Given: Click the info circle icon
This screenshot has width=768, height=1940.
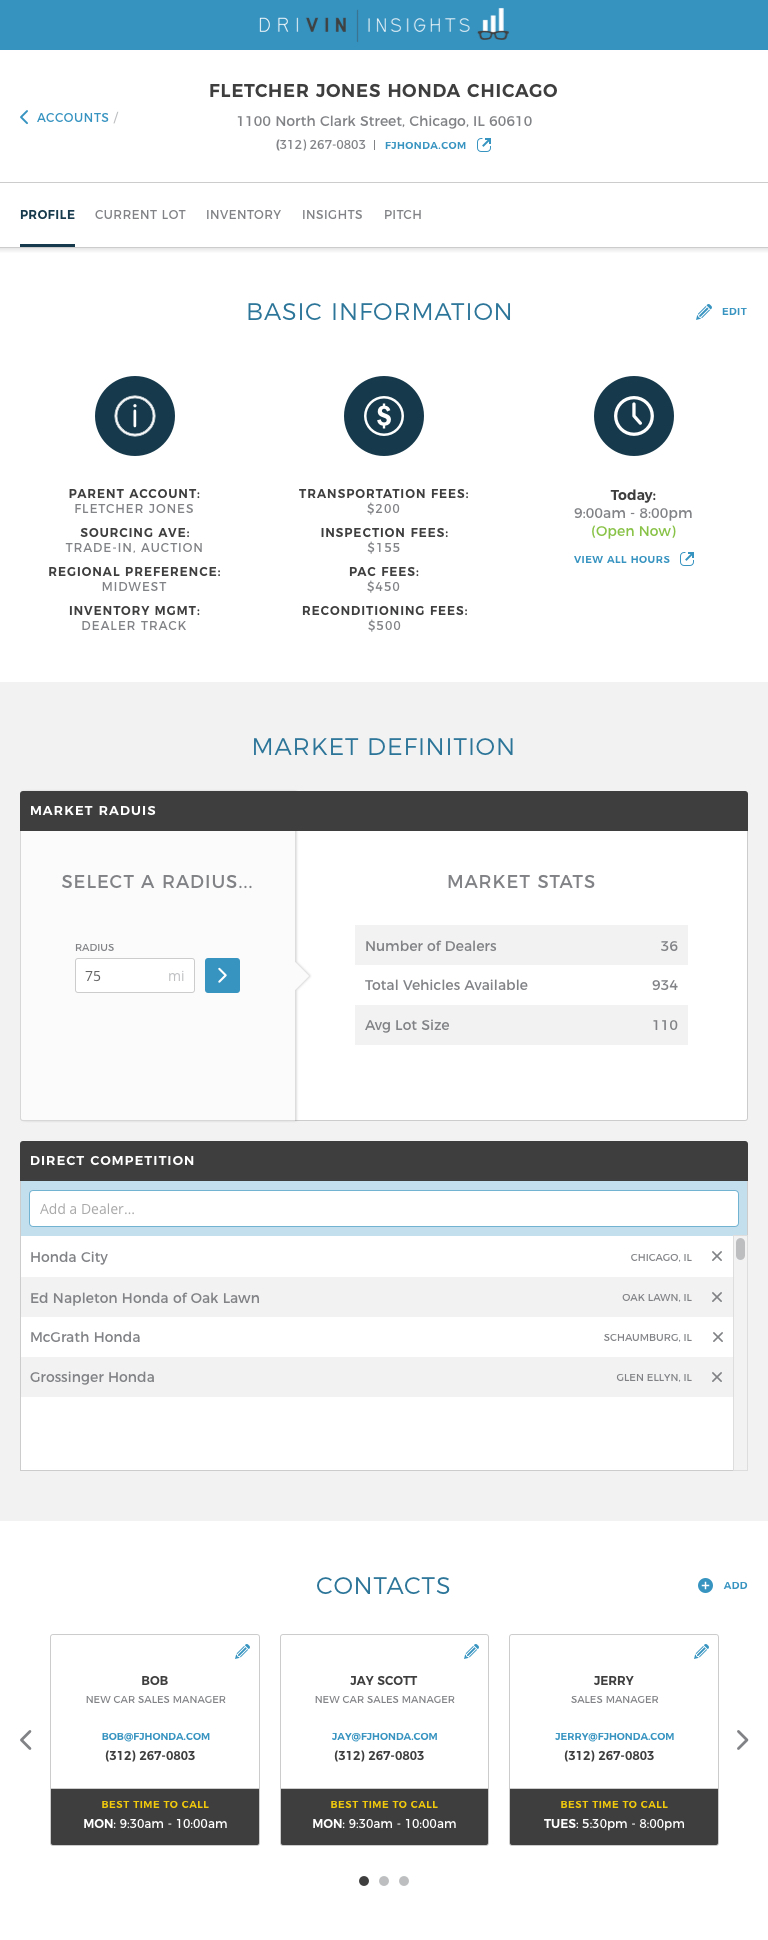Looking at the screenshot, I should 135,416.
